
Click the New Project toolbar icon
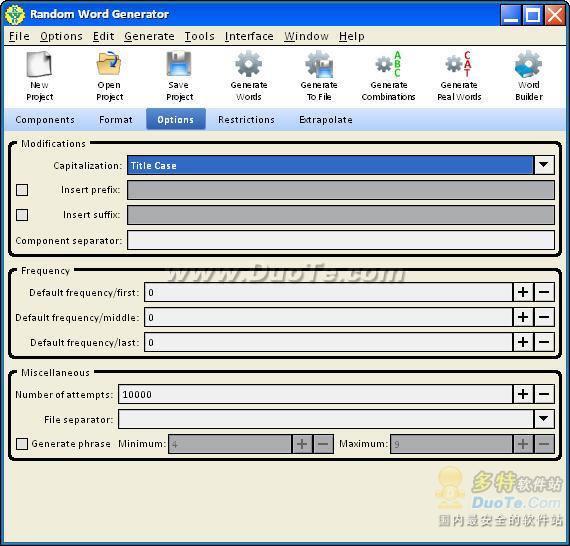click(39, 65)
